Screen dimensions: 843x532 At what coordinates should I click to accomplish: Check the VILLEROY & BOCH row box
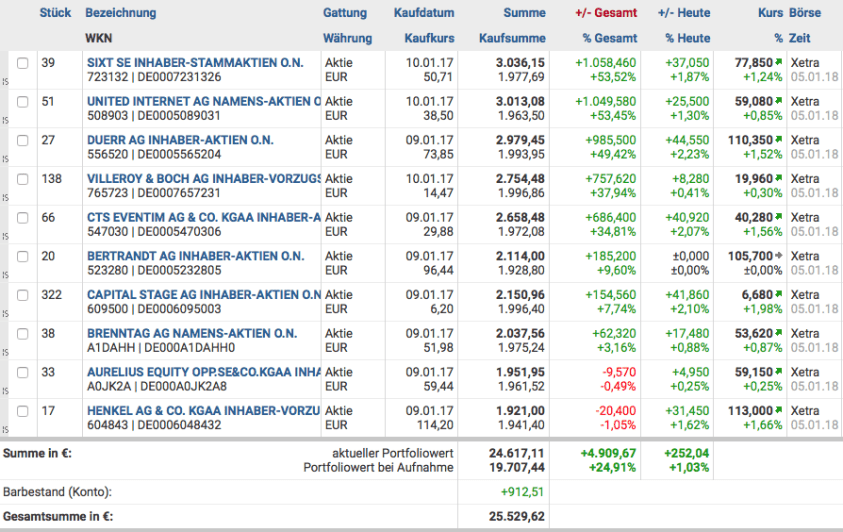click(23, 179)
